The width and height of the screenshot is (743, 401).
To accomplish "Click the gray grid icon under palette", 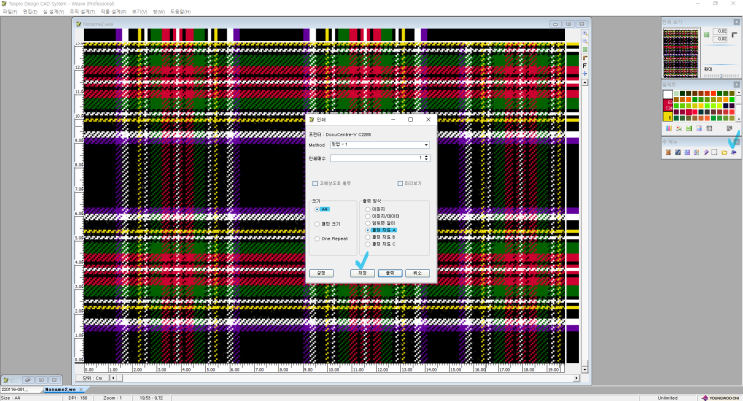I will pyautogui.click(x=709, y=128).
